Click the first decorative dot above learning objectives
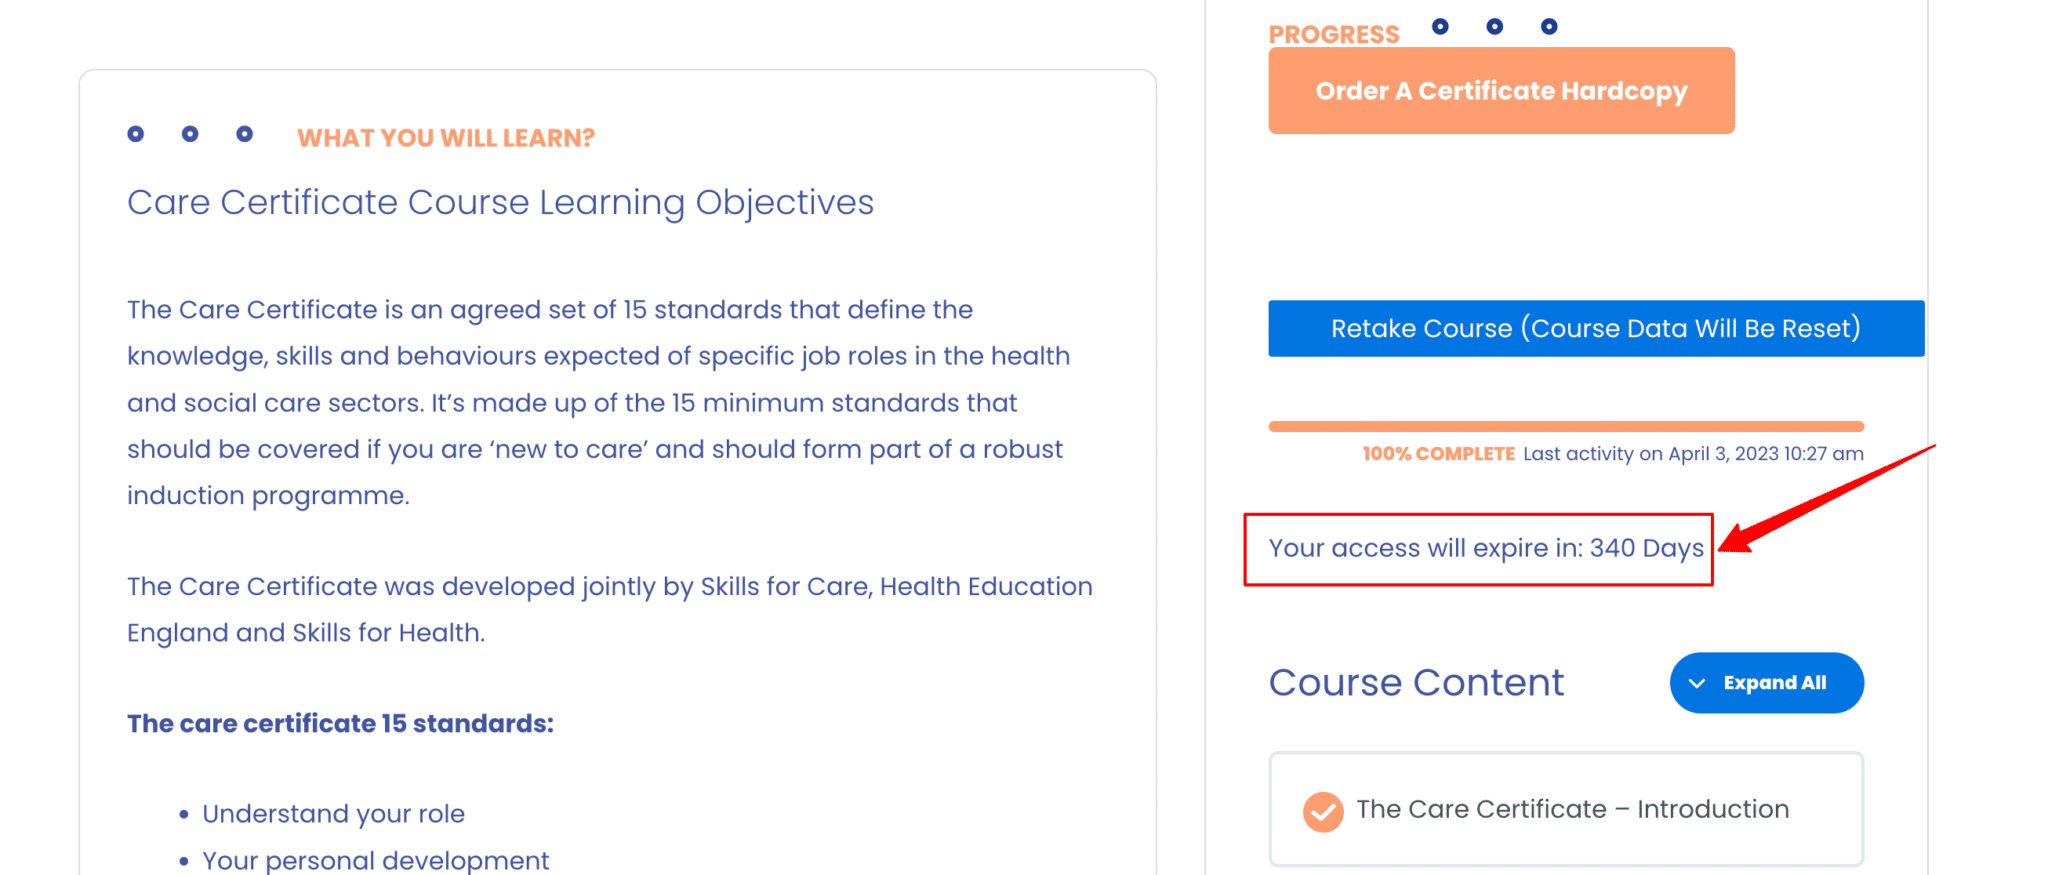The image size is (2048, 875). click(135, 133)
